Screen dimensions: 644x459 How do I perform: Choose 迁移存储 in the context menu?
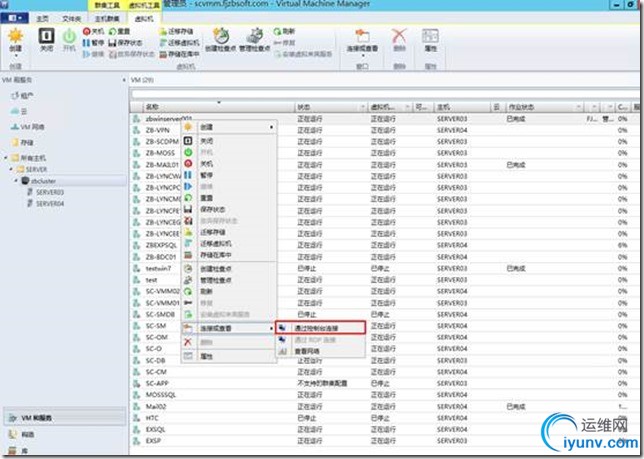(229, 232)
